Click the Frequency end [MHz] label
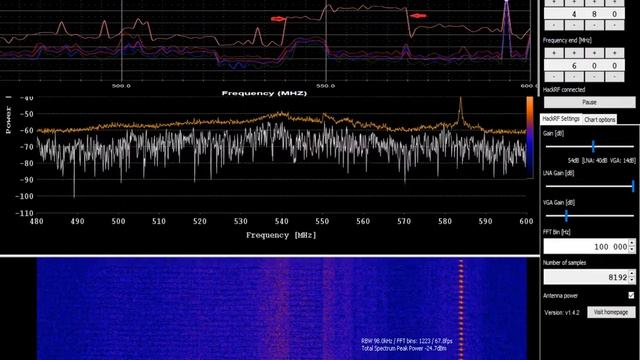 coord(567,40)
